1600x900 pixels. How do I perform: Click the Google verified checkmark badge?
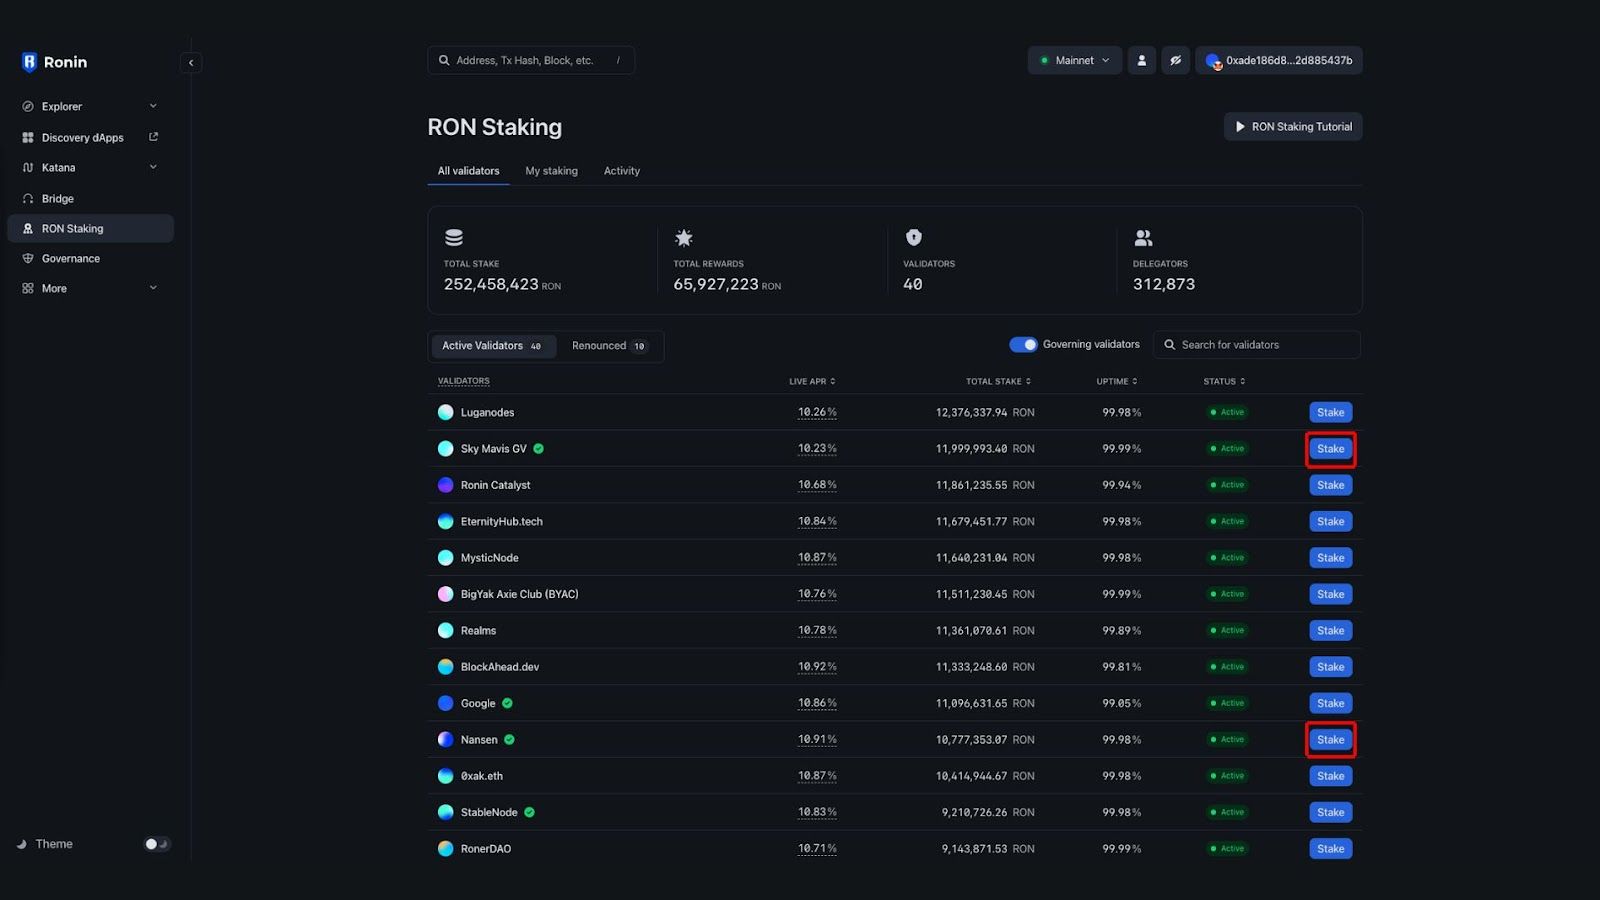coord(508,703)
